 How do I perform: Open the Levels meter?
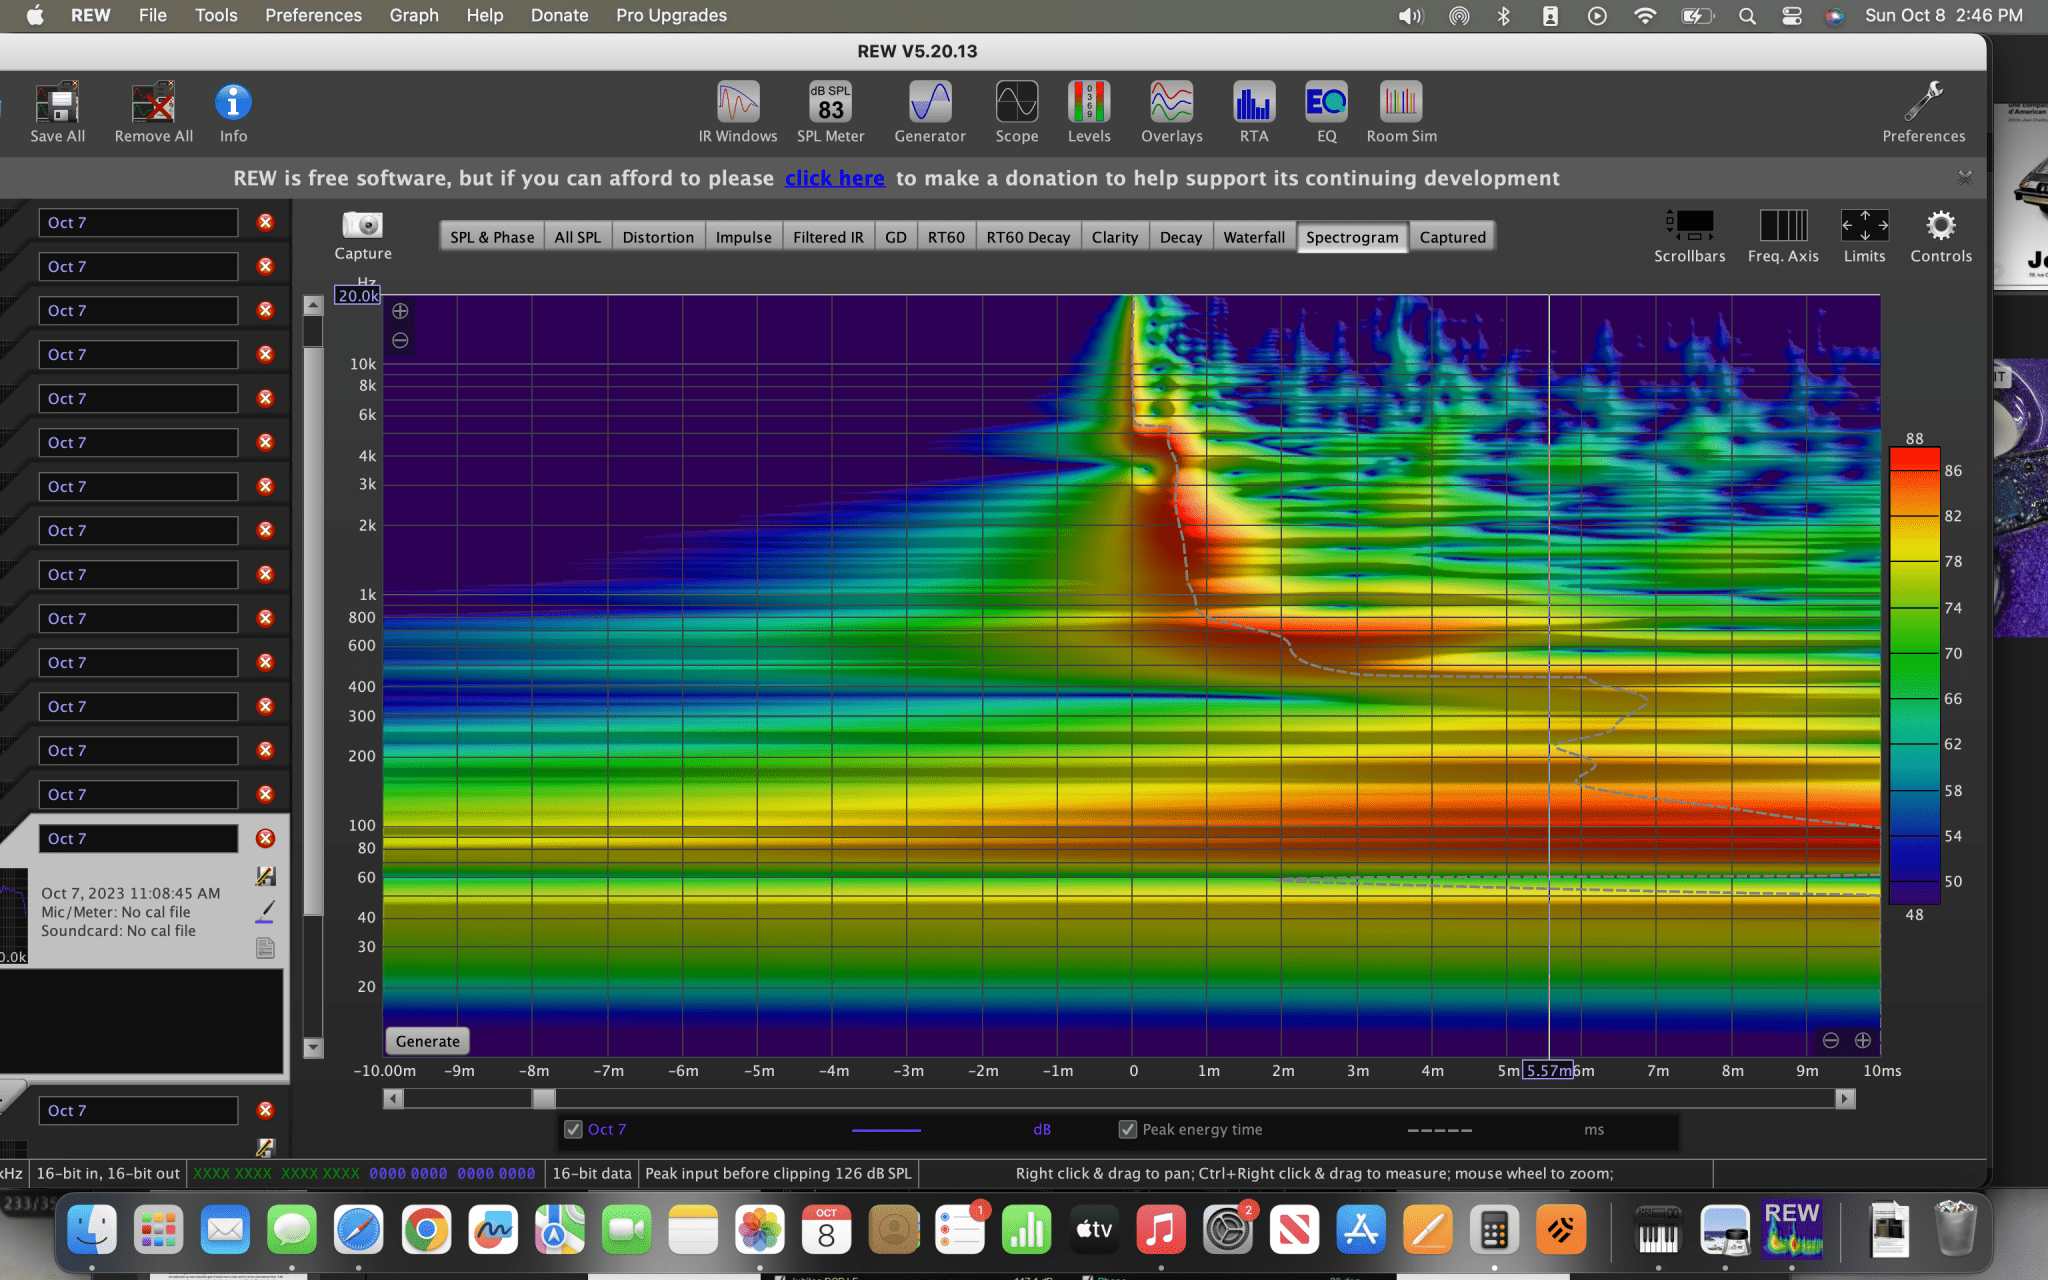point(1089,111)
